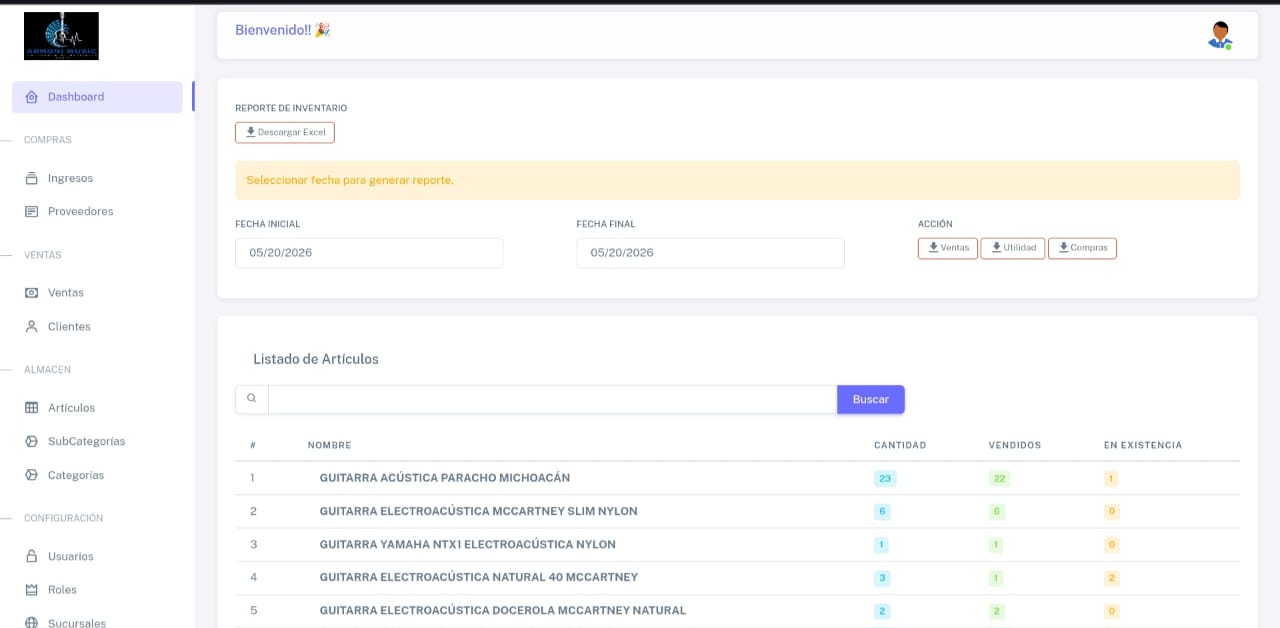Click the Ventas money icon in sidebar
1280x628 pixels.
tap(31, 293)
